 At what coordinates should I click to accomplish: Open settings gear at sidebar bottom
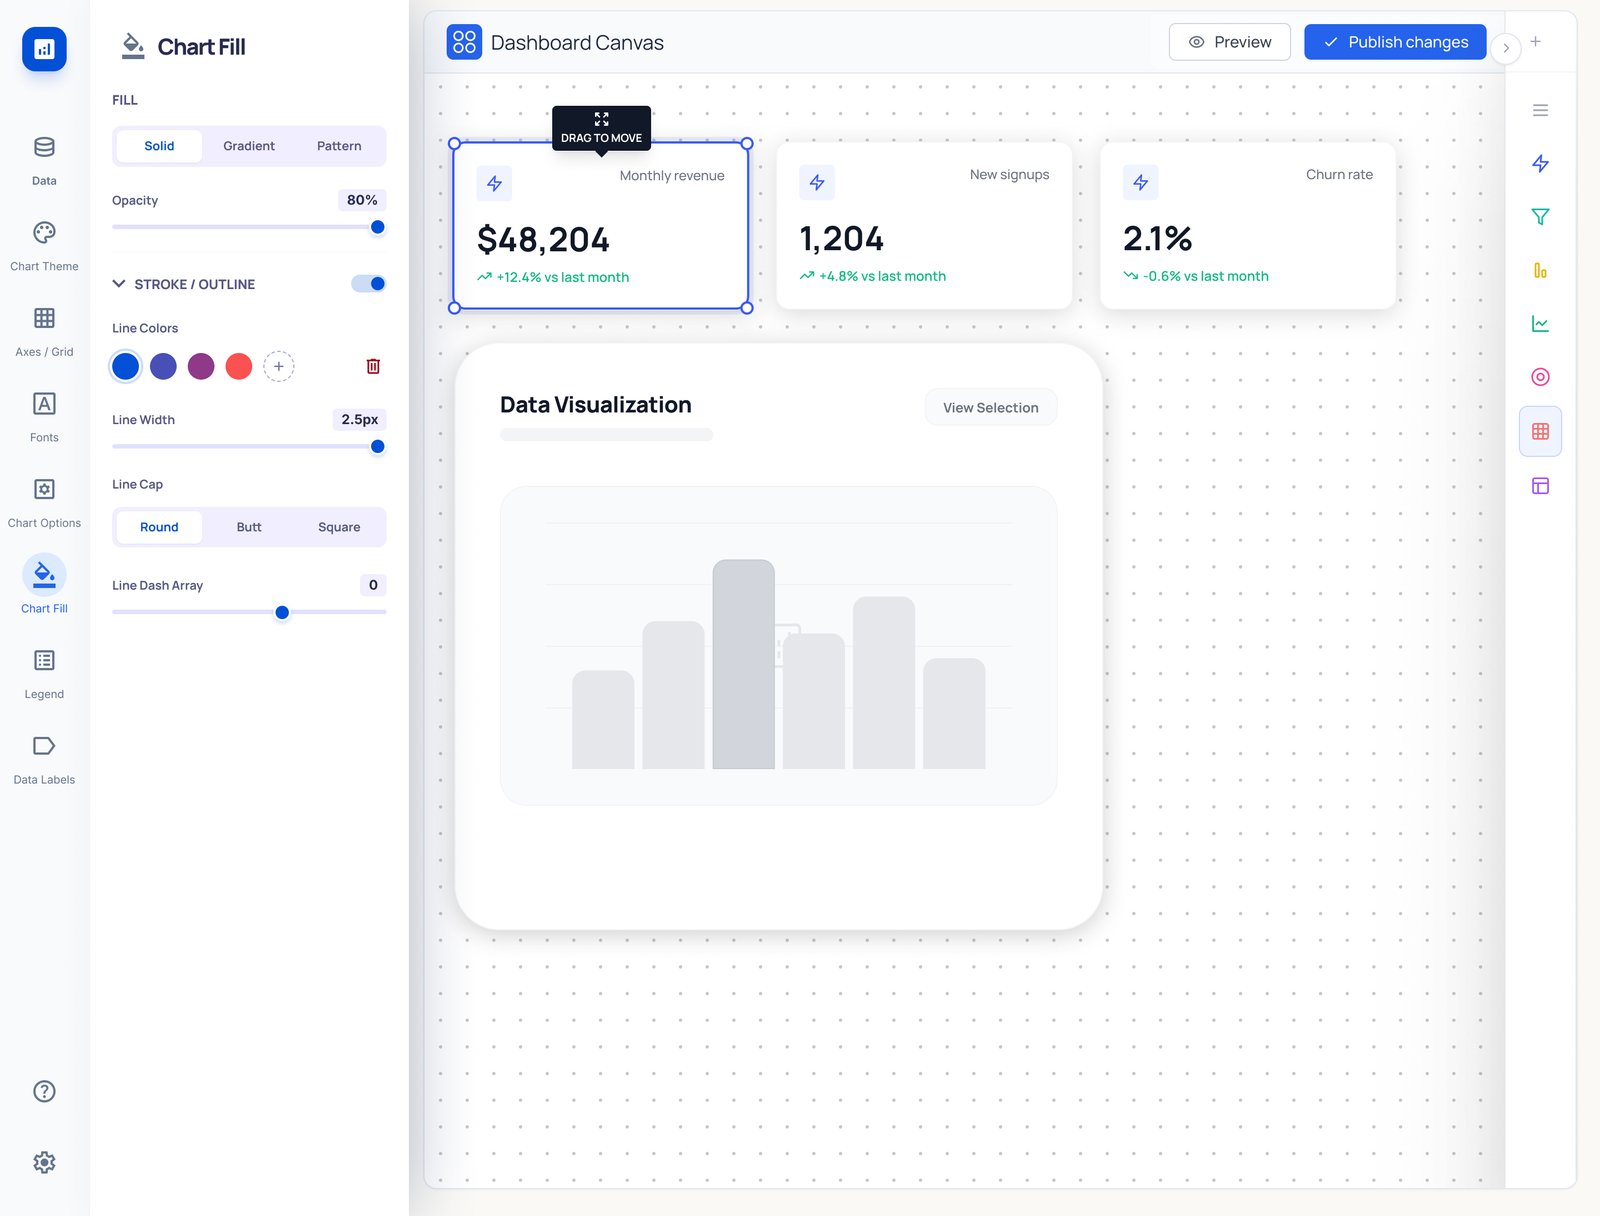44,1162
